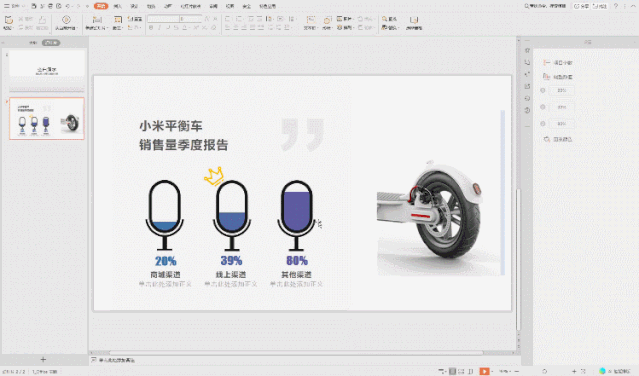Click the Bold B formatting icon
The image size is (639, 376).
[151, 28]
